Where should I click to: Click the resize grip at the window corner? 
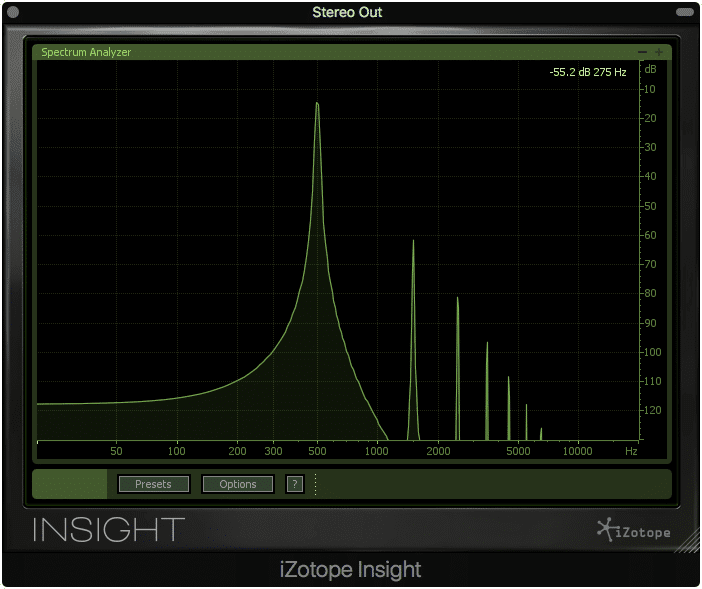coord(688,541)
